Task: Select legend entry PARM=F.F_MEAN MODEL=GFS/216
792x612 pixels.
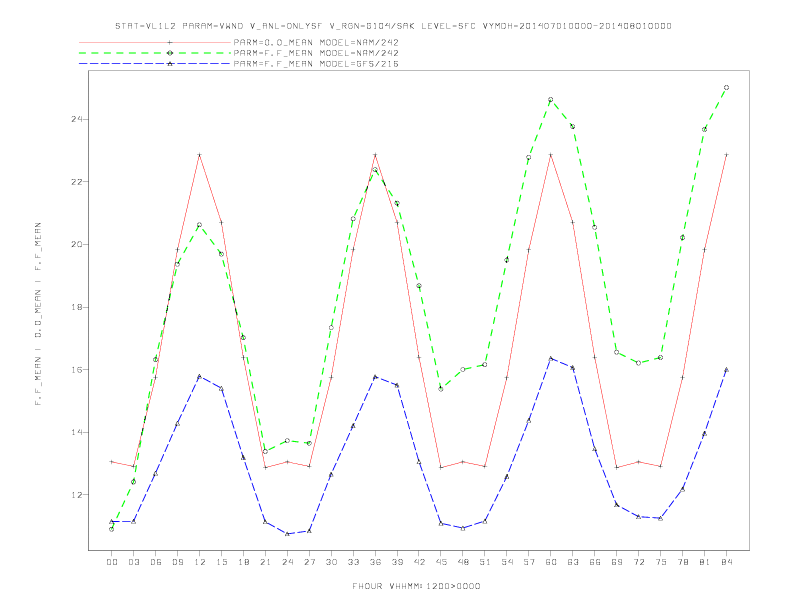Action: (x=316, y=64)
